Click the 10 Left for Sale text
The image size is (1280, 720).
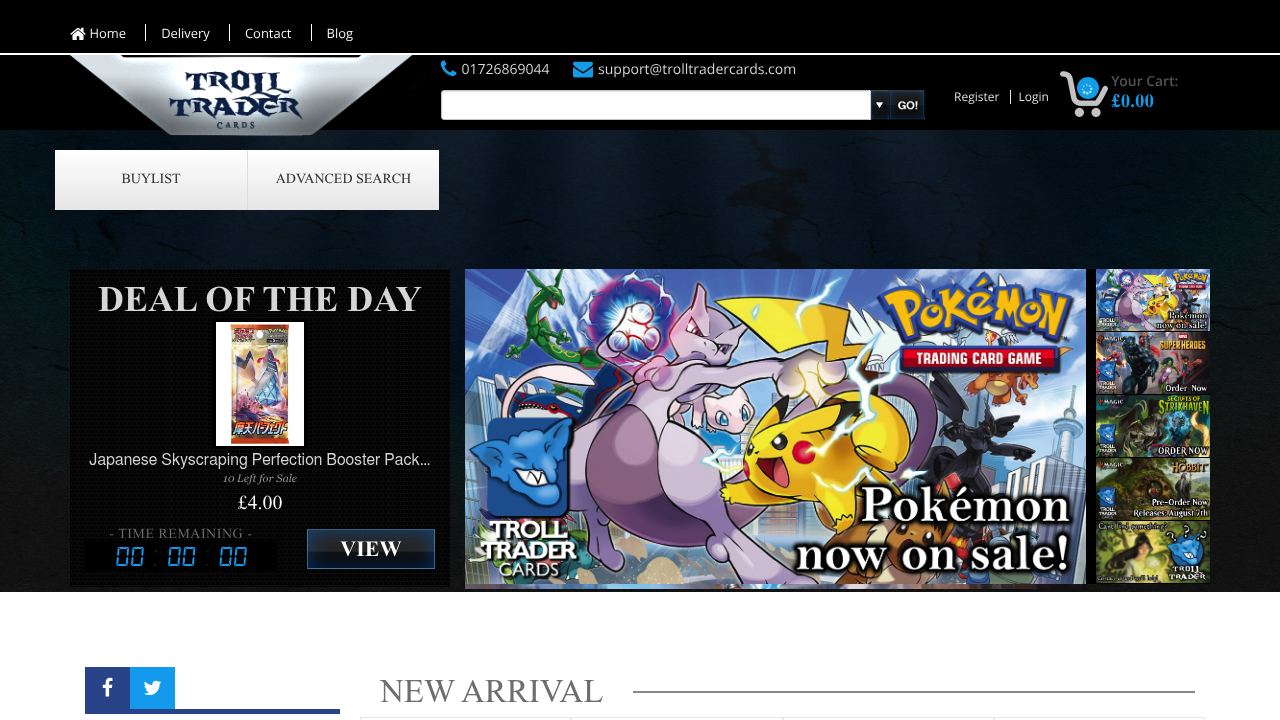(x=260, y=478)
